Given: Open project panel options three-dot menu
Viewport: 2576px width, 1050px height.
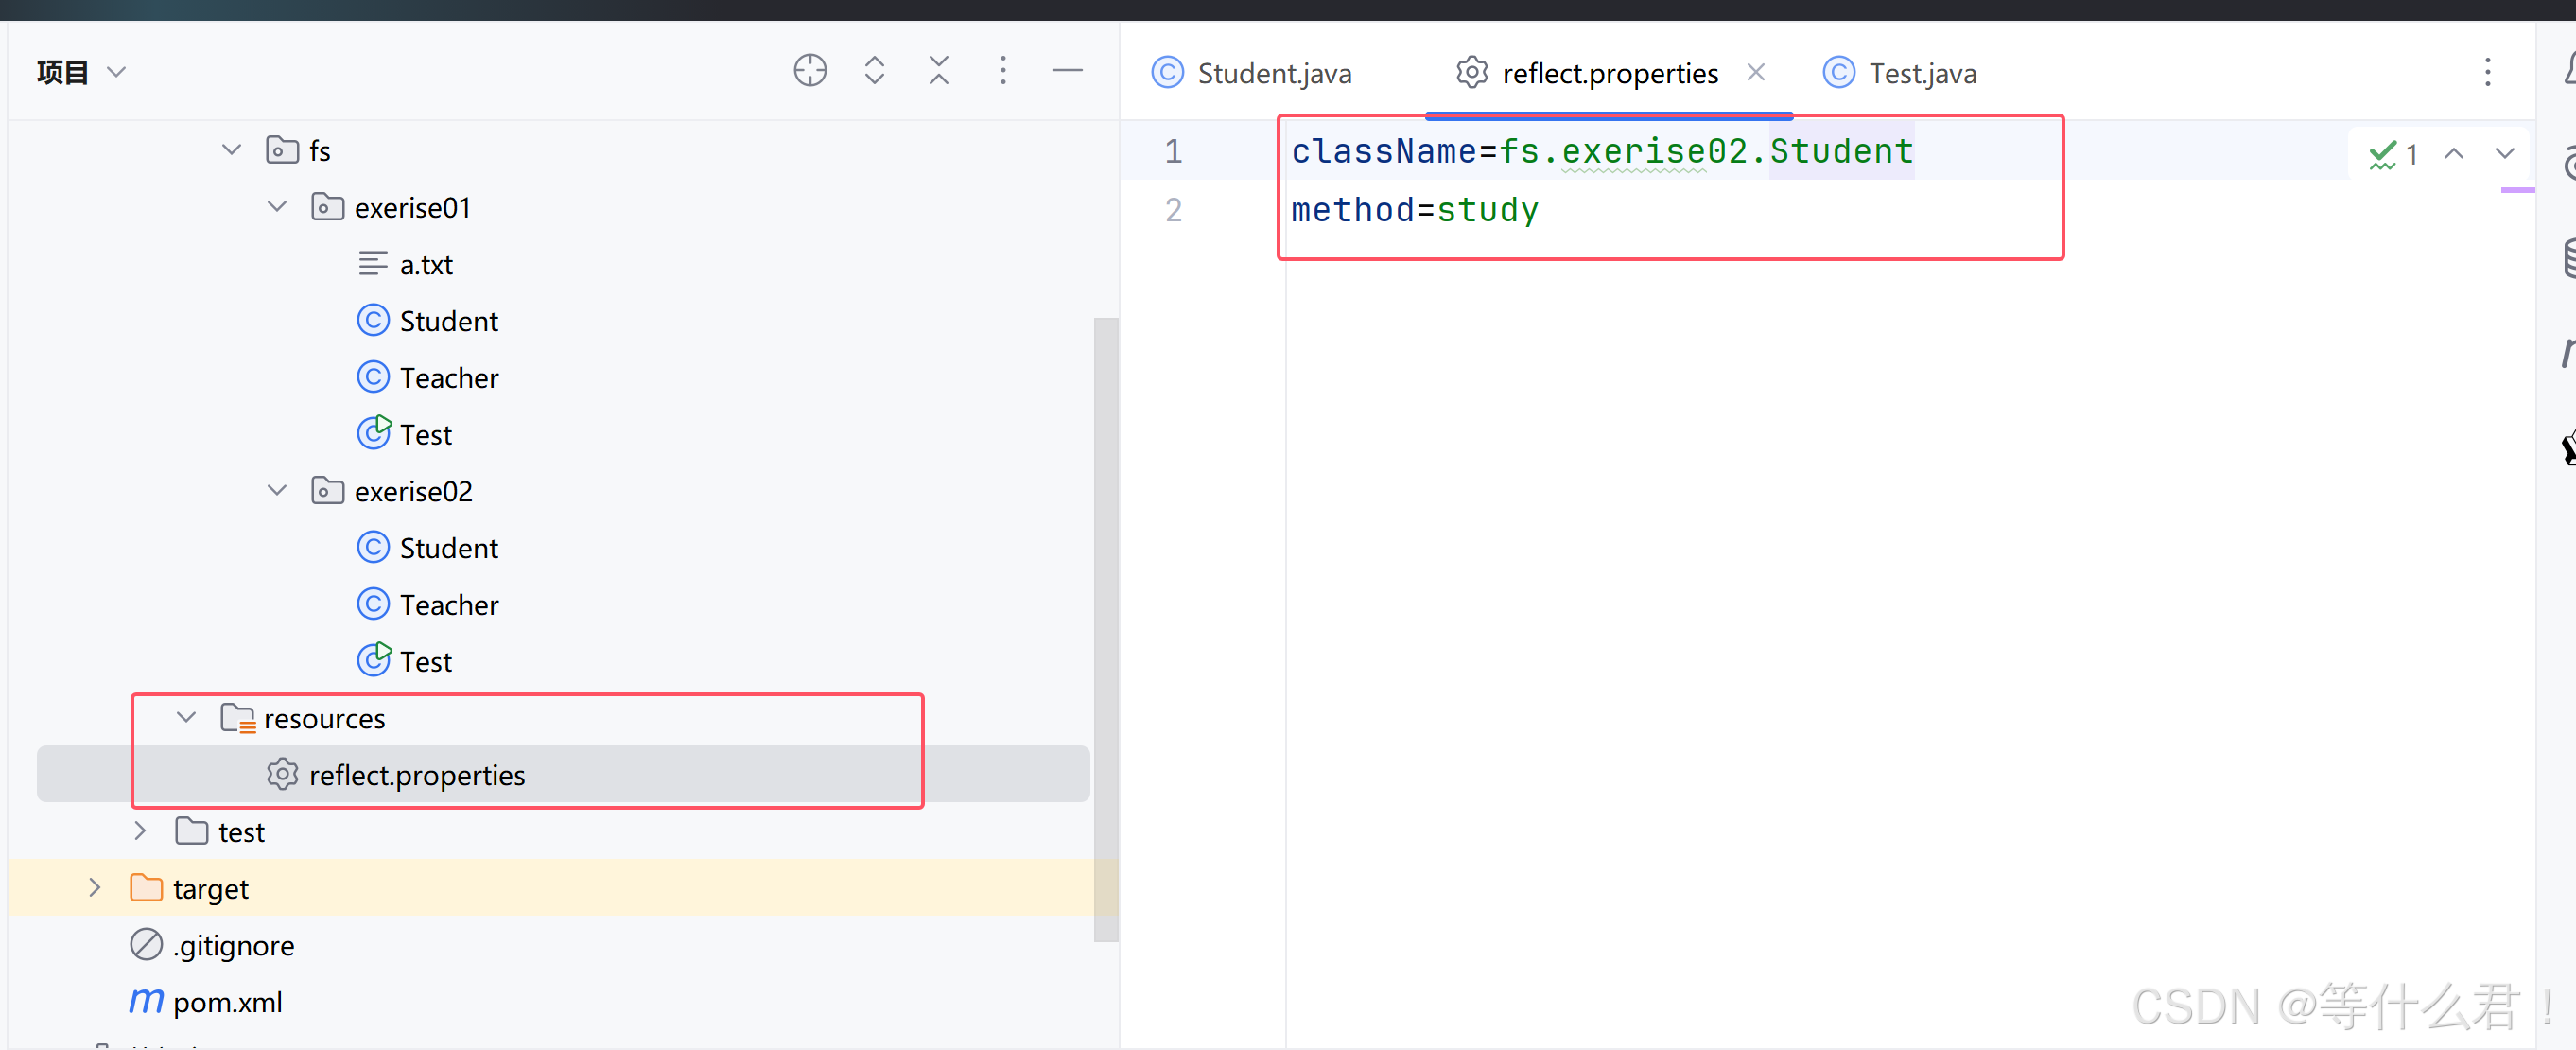Looking at the screenshot, I should pos(1003,71).
